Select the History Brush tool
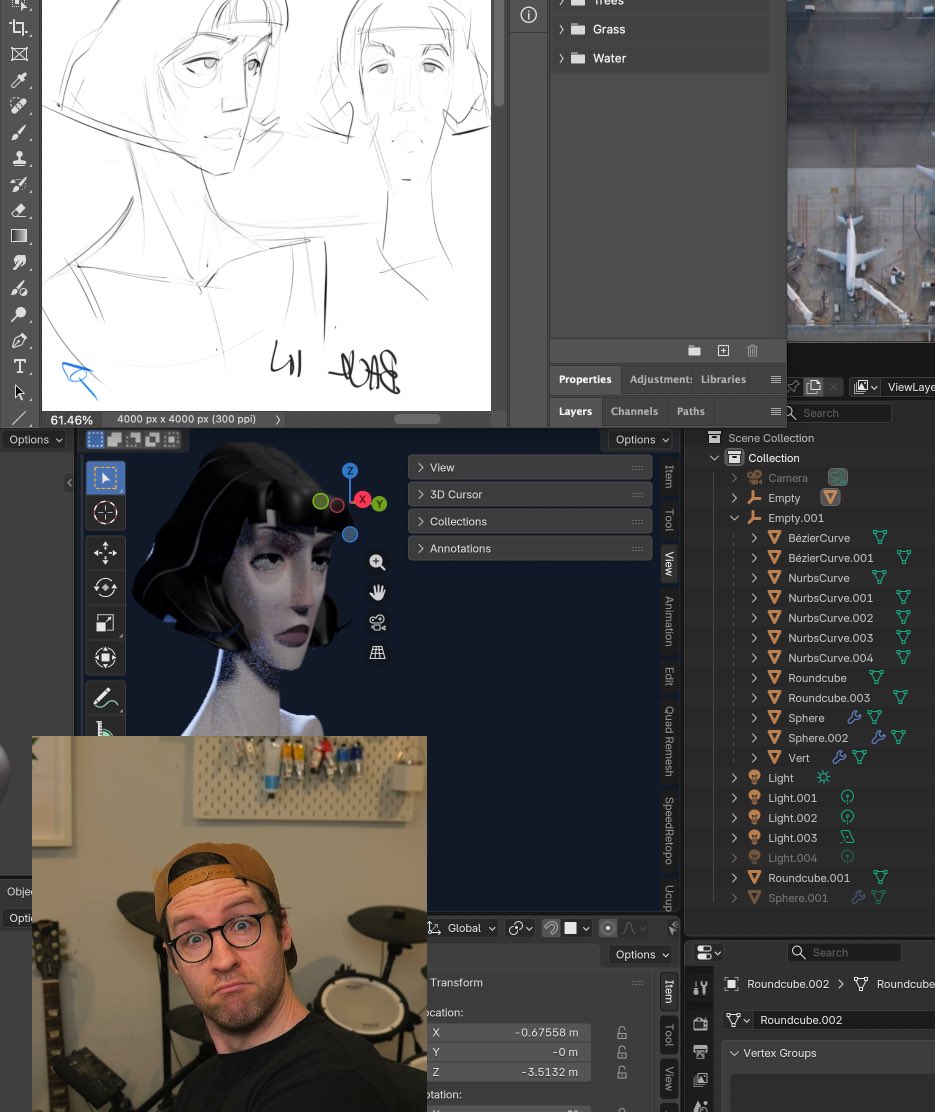Screen dimensions: 935x1112 click(x=19, y=184)
